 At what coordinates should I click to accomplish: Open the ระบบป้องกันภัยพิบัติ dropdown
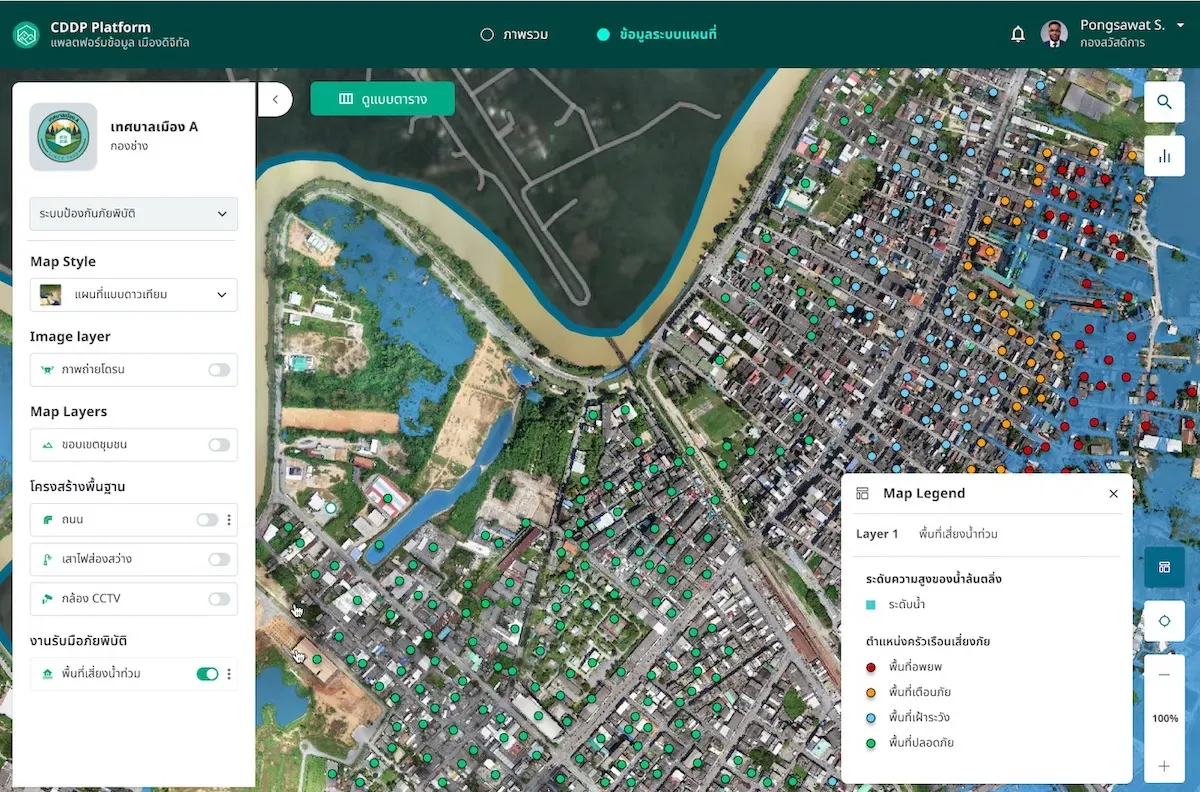pos(134,214)
